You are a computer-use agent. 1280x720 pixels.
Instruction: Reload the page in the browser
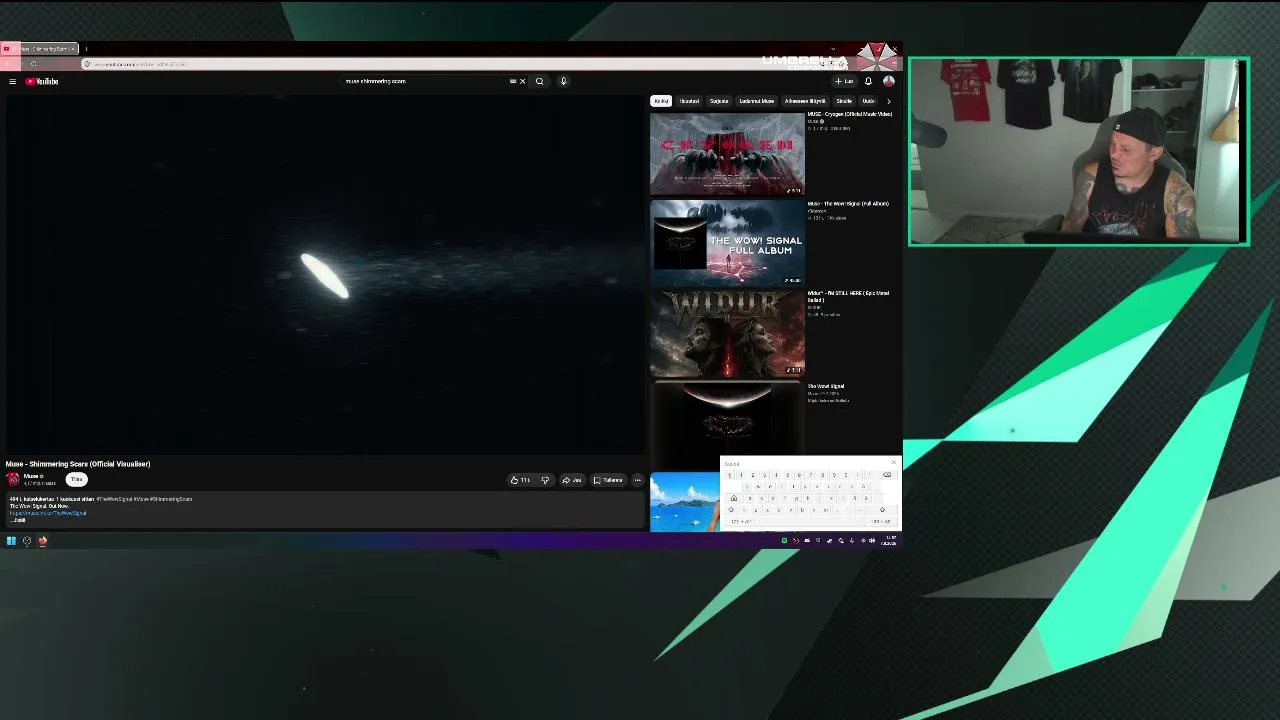[33, 64]
